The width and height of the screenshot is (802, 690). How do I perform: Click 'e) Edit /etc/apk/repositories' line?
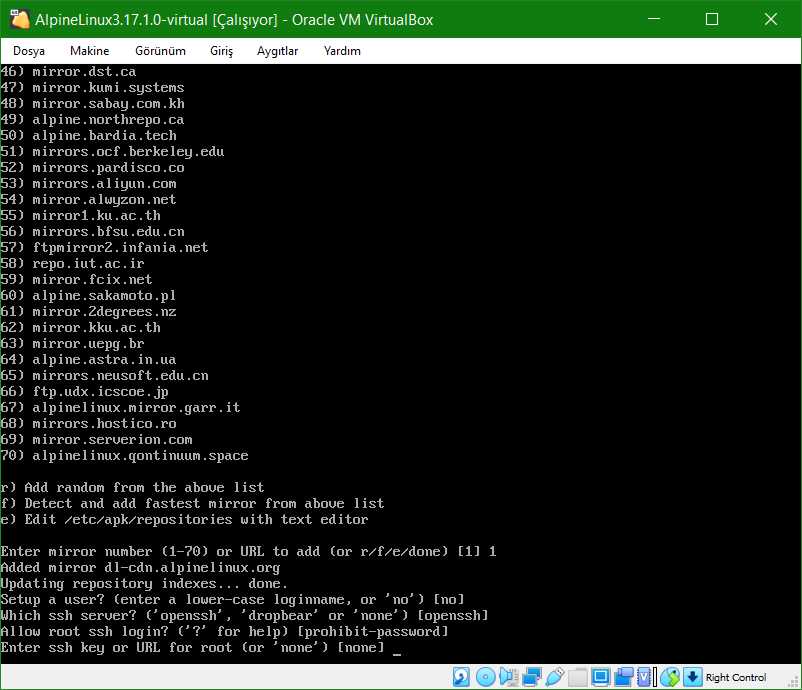point(184,519)
